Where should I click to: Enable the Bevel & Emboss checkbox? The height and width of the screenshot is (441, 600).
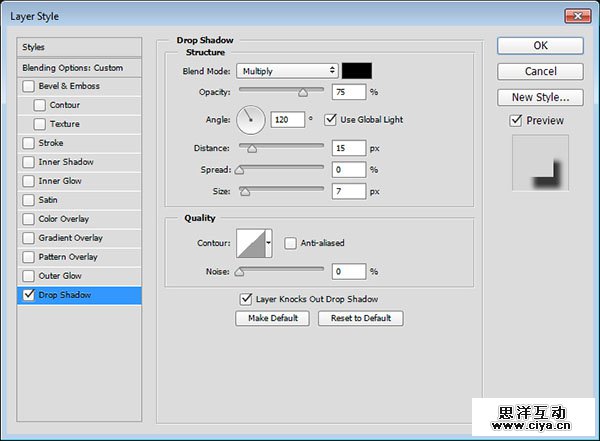click(29, 86)
